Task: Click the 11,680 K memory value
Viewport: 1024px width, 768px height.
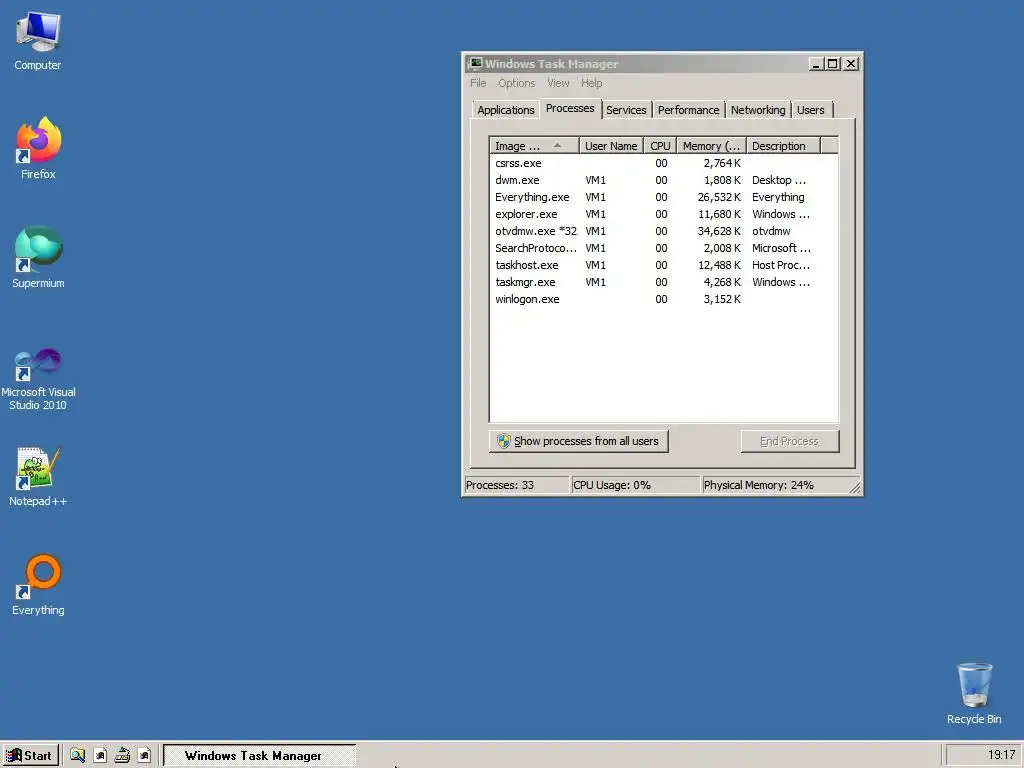Action: tap(719, 214)
